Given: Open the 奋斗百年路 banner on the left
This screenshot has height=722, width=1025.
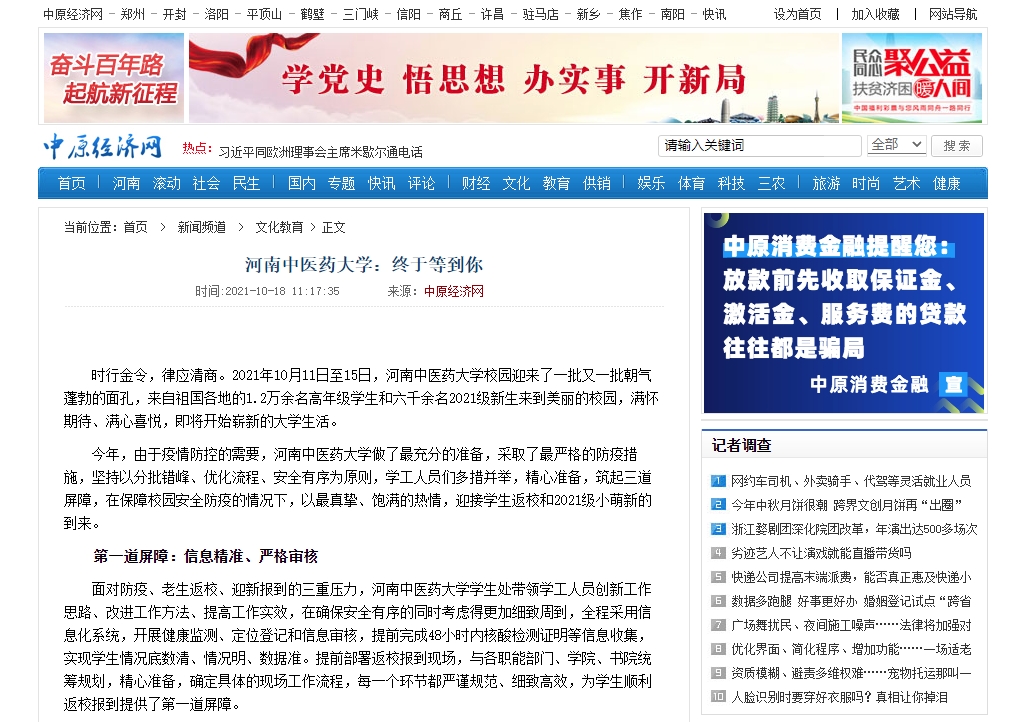Looking at the screenshot, I should point(114,78).
